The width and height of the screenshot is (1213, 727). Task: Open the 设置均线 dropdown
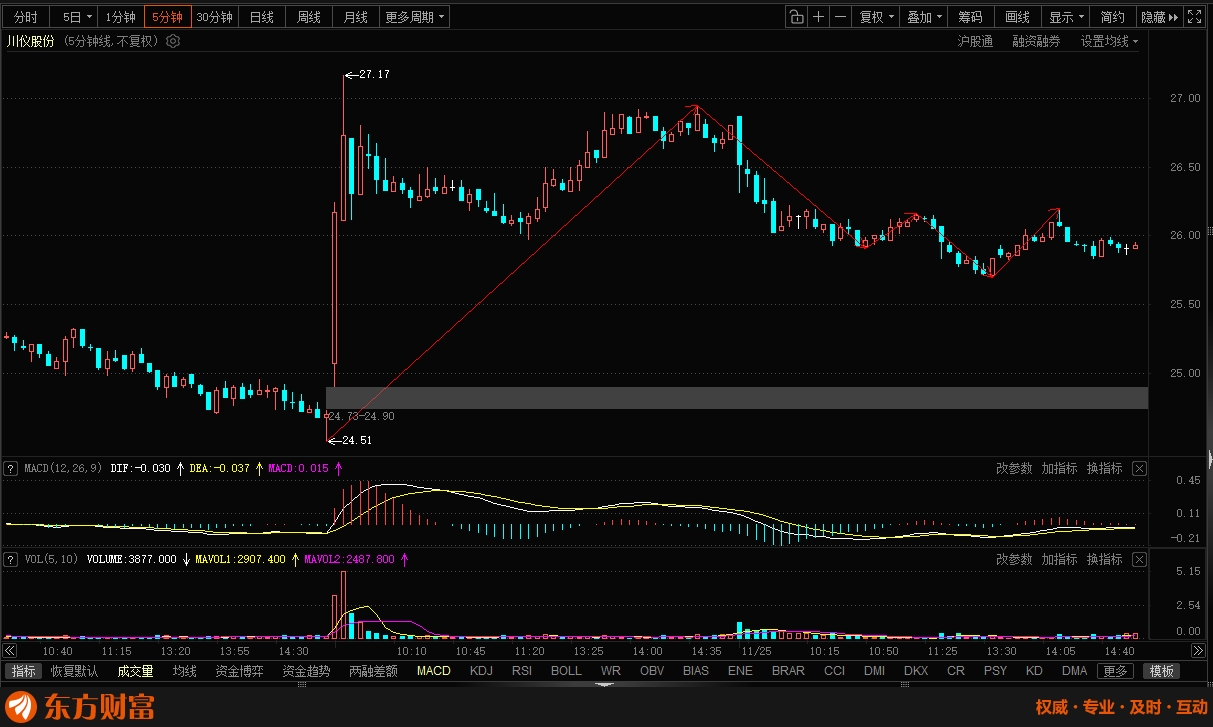1109,41
